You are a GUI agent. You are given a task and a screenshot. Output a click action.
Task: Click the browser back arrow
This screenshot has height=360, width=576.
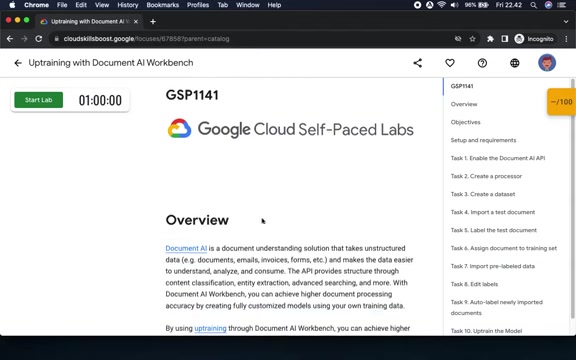pos(10,39)
